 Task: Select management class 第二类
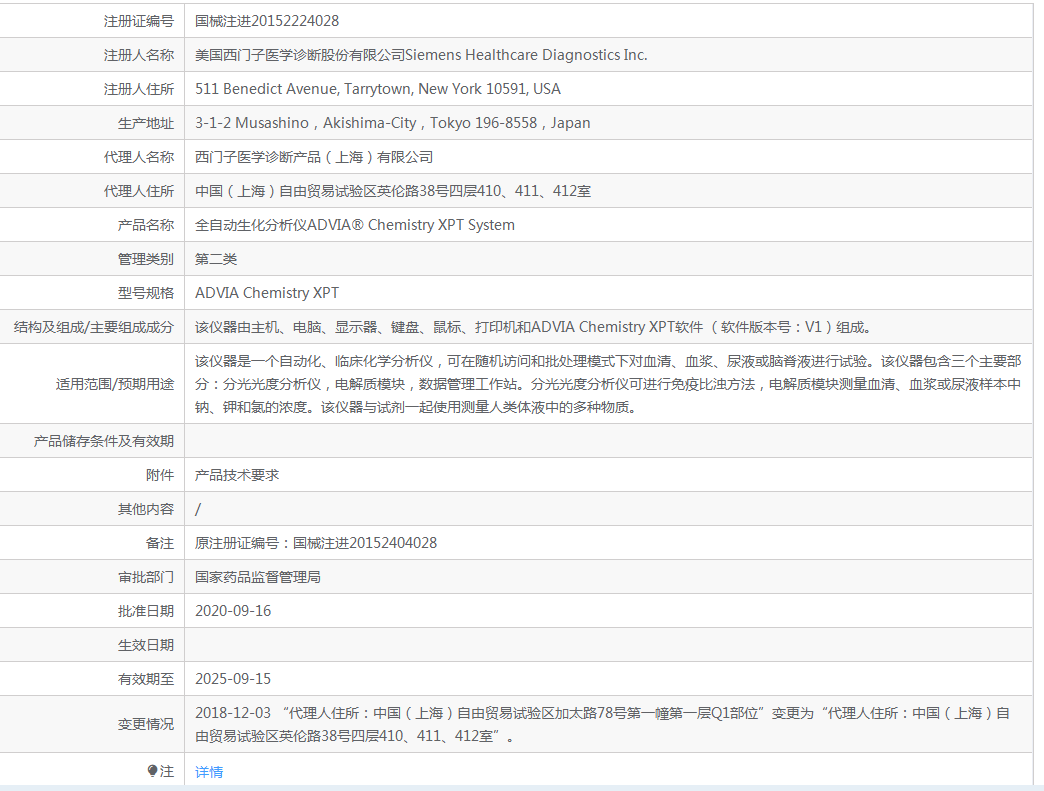[216, 259]
